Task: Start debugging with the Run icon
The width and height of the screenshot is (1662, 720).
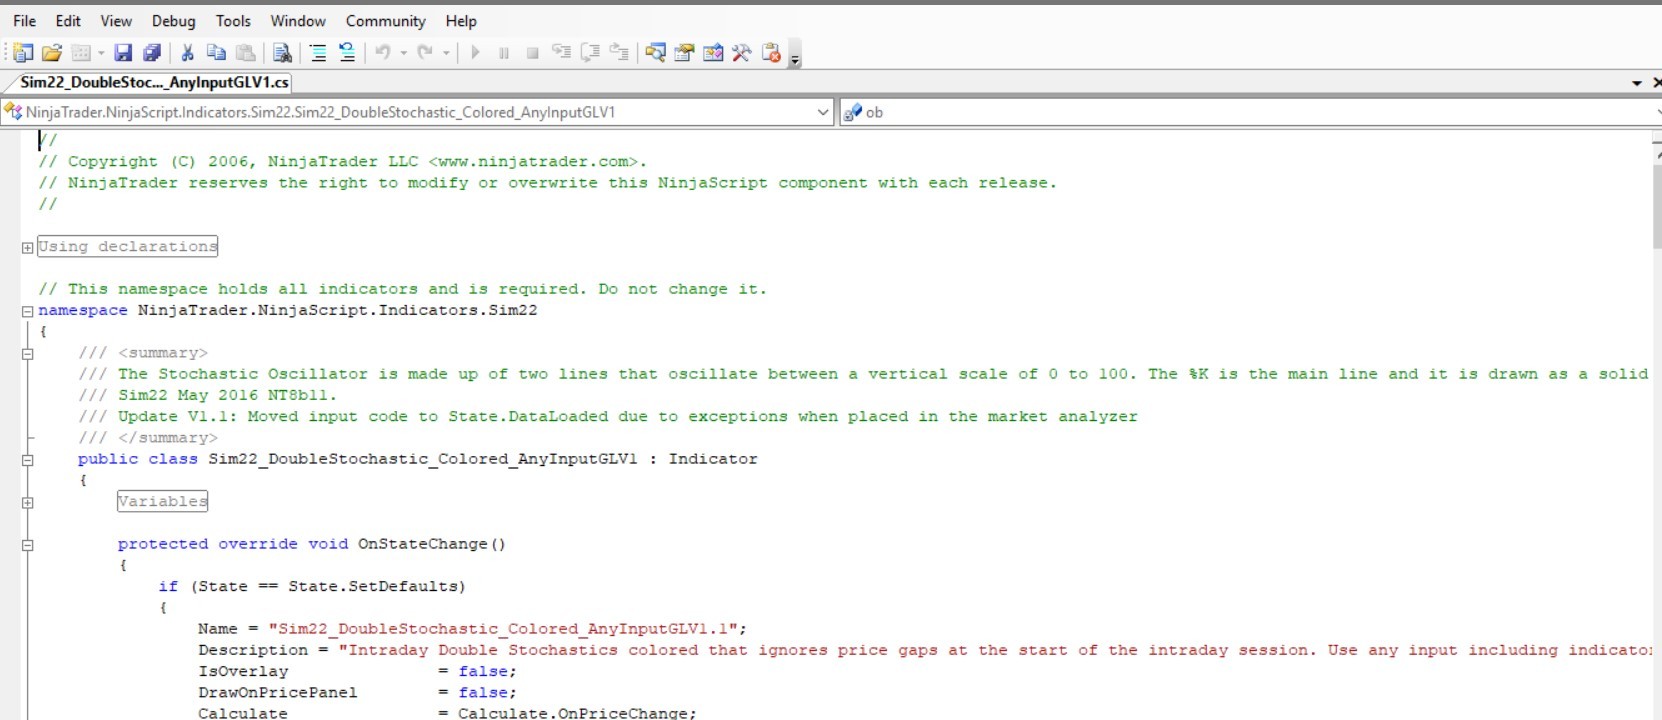Action: (475, 53)
